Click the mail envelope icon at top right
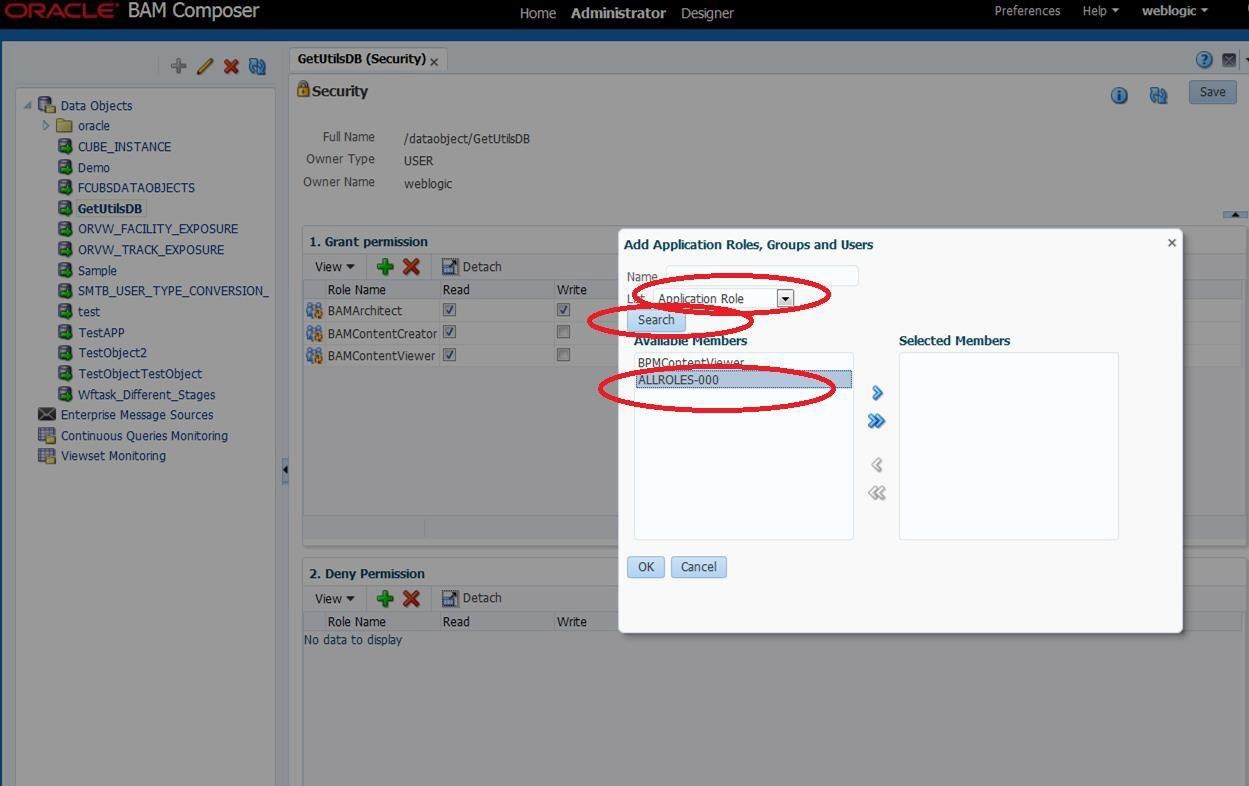 coord(1229,60)
